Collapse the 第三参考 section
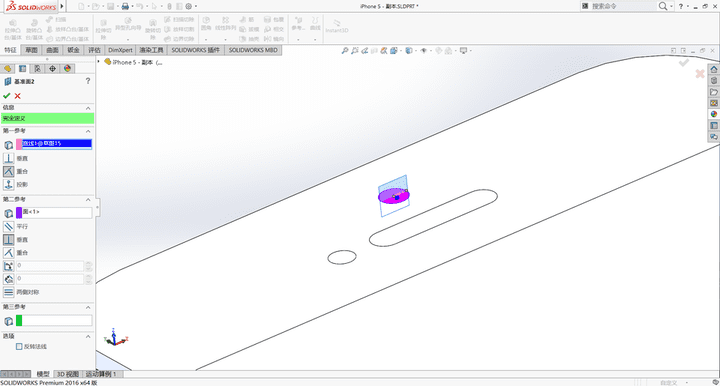This screenshot has height=386, width=720. [88, 307]
